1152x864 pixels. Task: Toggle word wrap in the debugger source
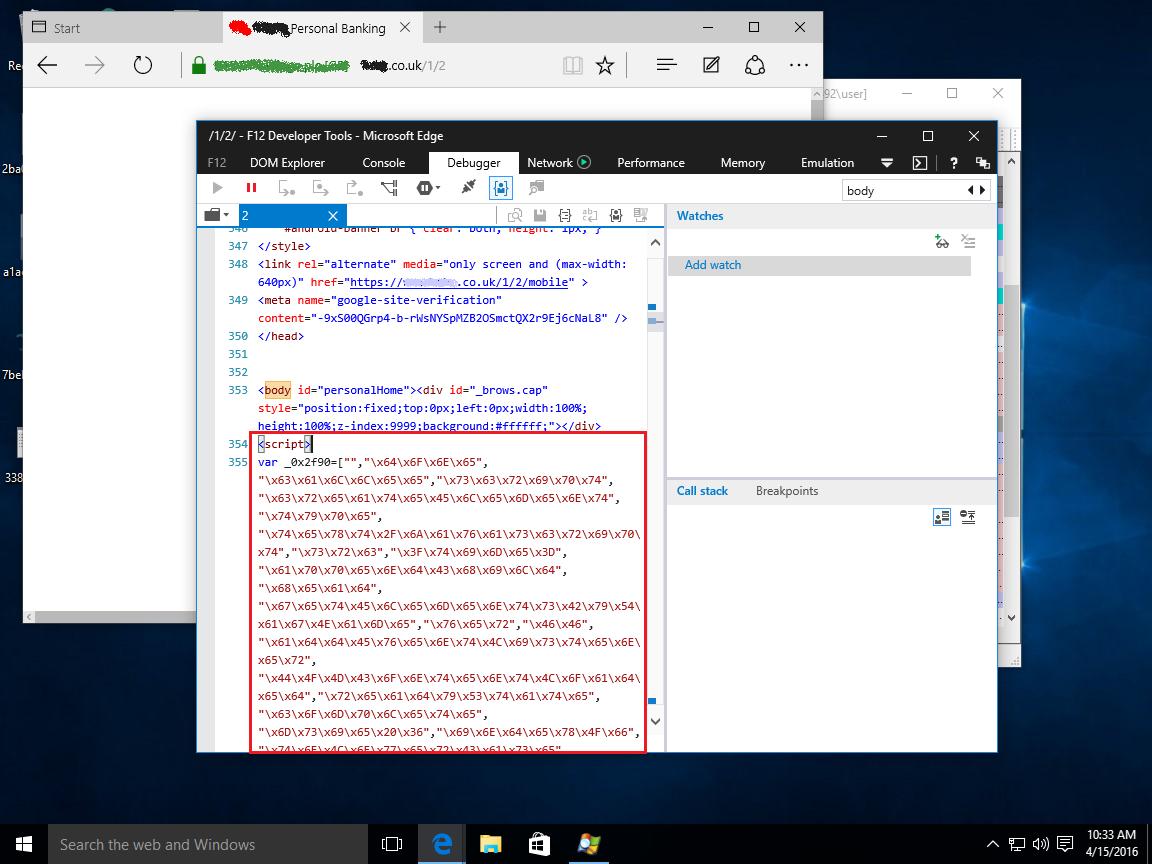(590, 215)
